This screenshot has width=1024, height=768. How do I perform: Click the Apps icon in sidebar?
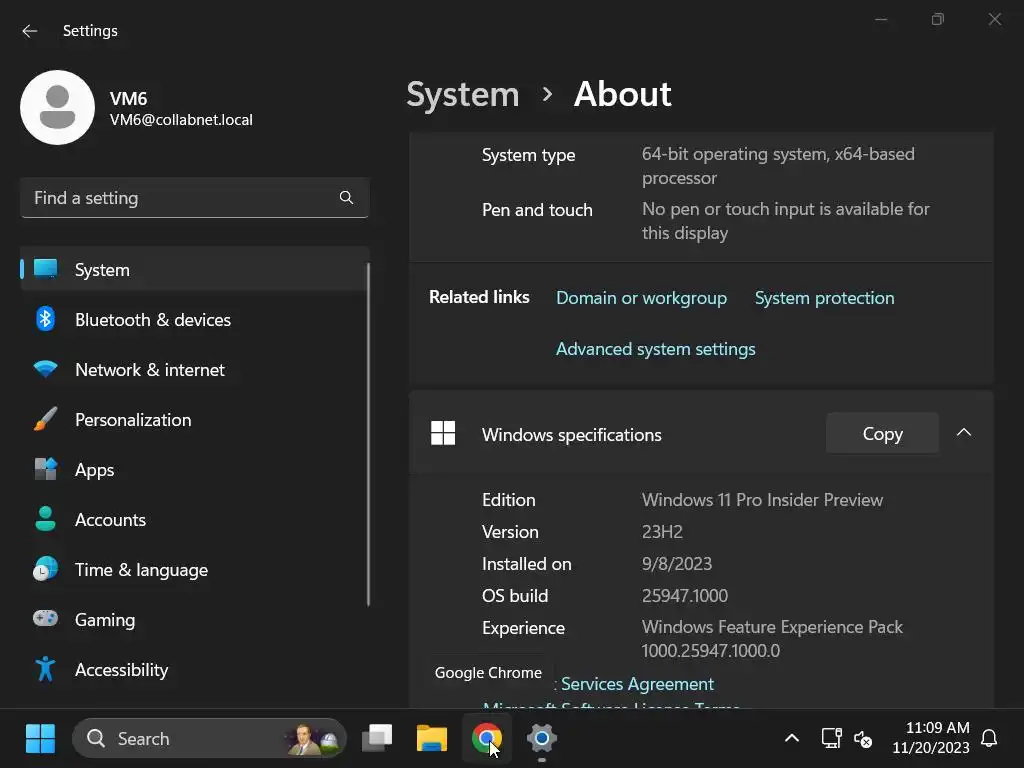[45, 469]
